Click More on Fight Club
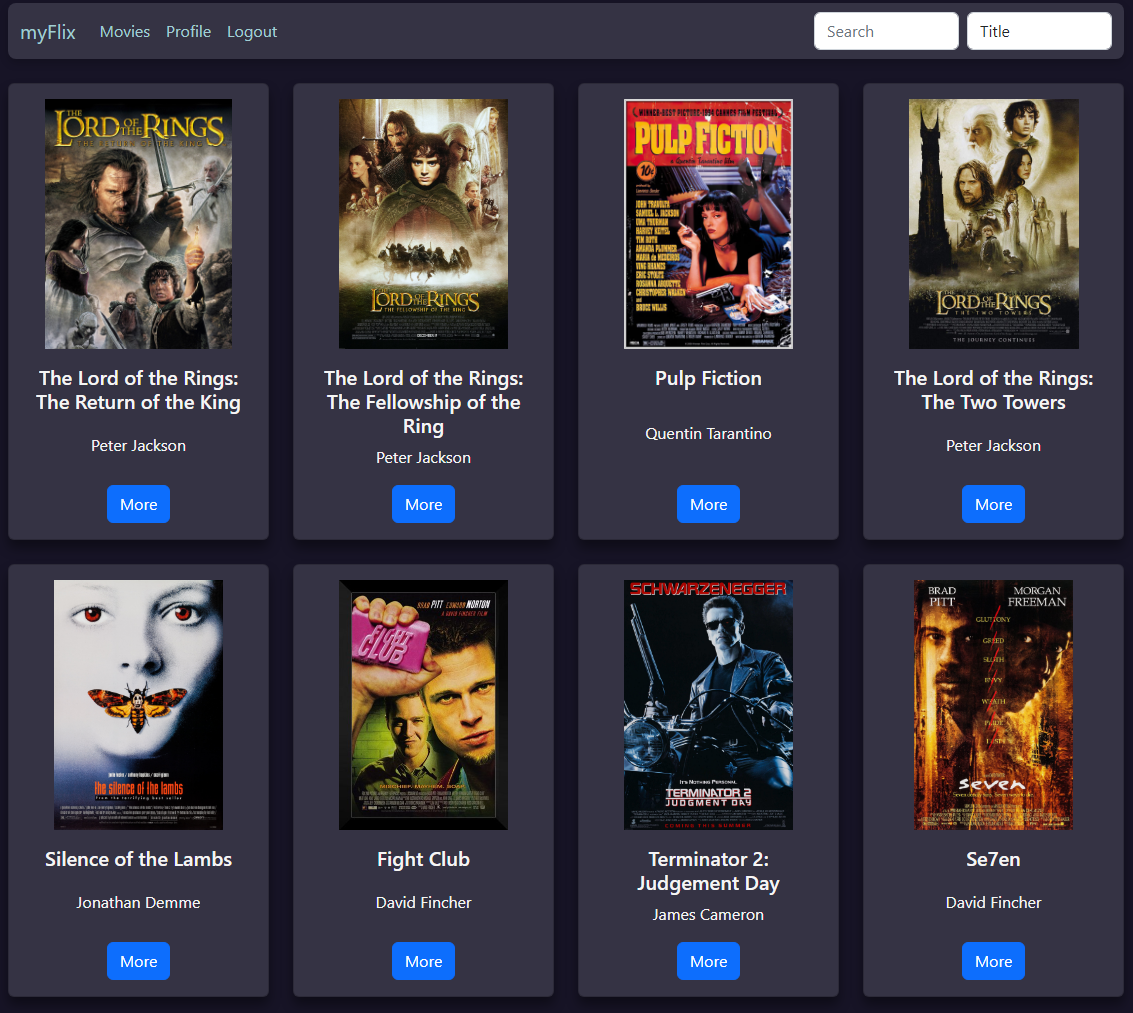Image resolution: width=1133 pixels, height=1013 pixels. click(423, 961)
